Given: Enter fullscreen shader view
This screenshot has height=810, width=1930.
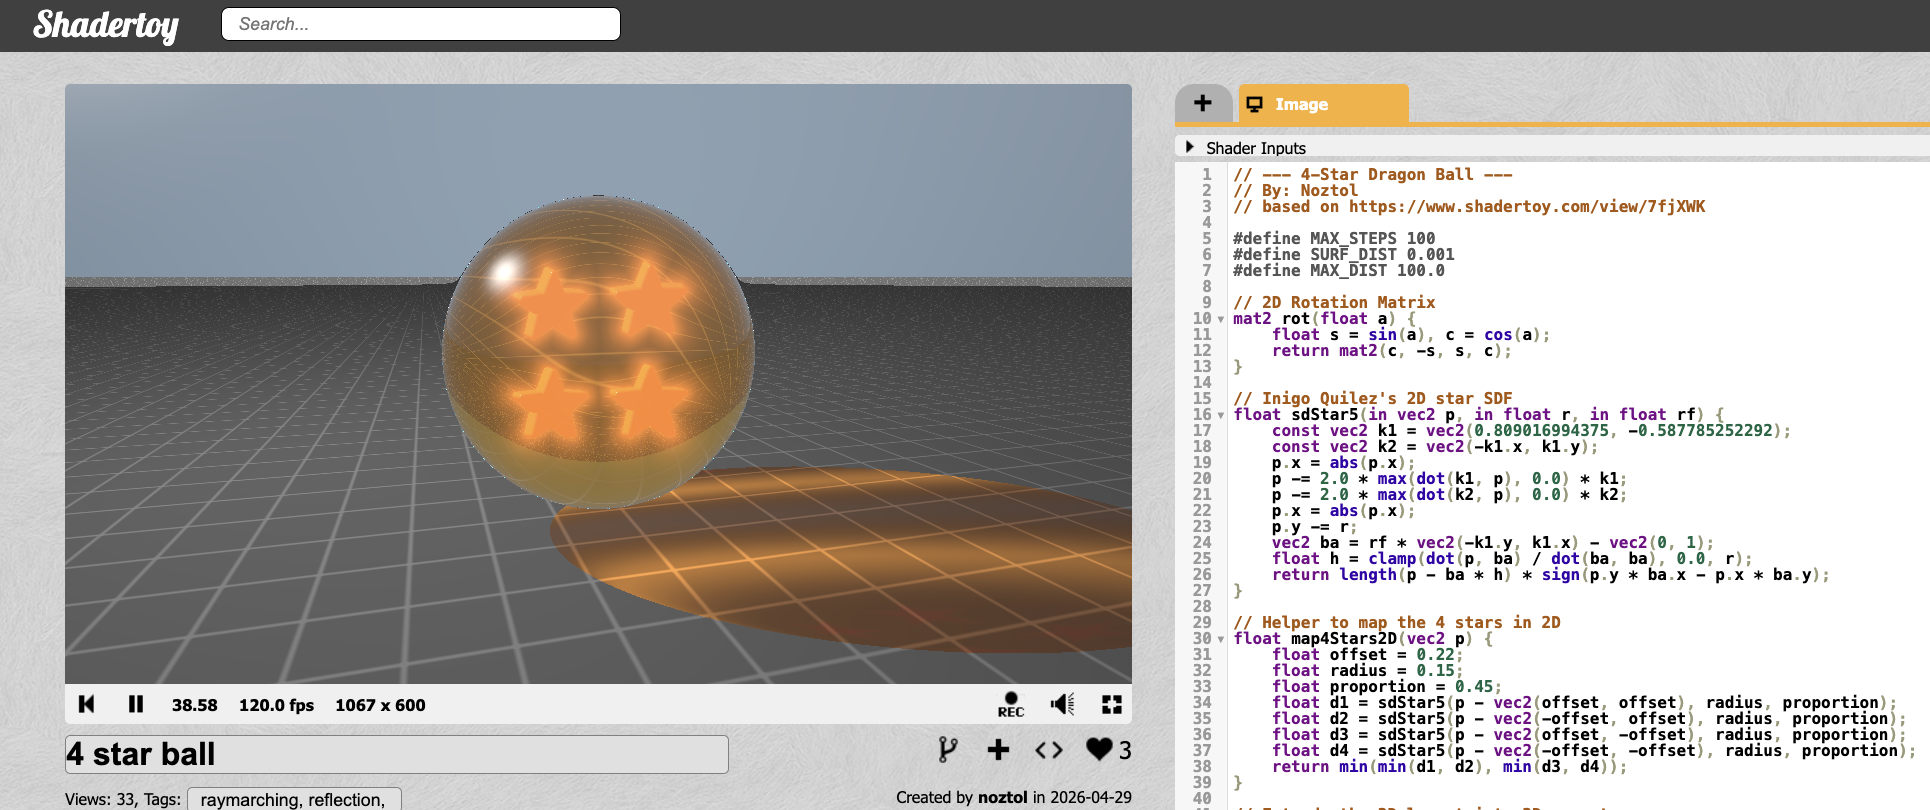Looking at the screenshot, I should click(x=1112, y=704).
